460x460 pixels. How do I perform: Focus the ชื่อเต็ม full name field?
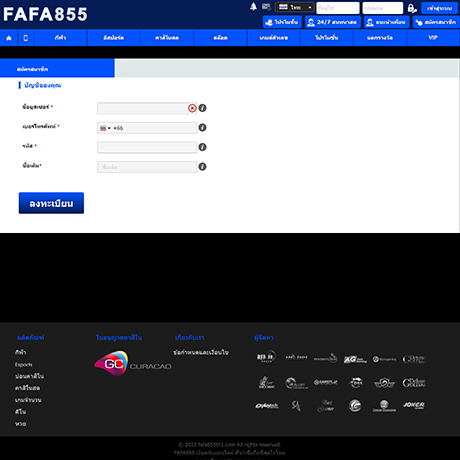point(147,167)
